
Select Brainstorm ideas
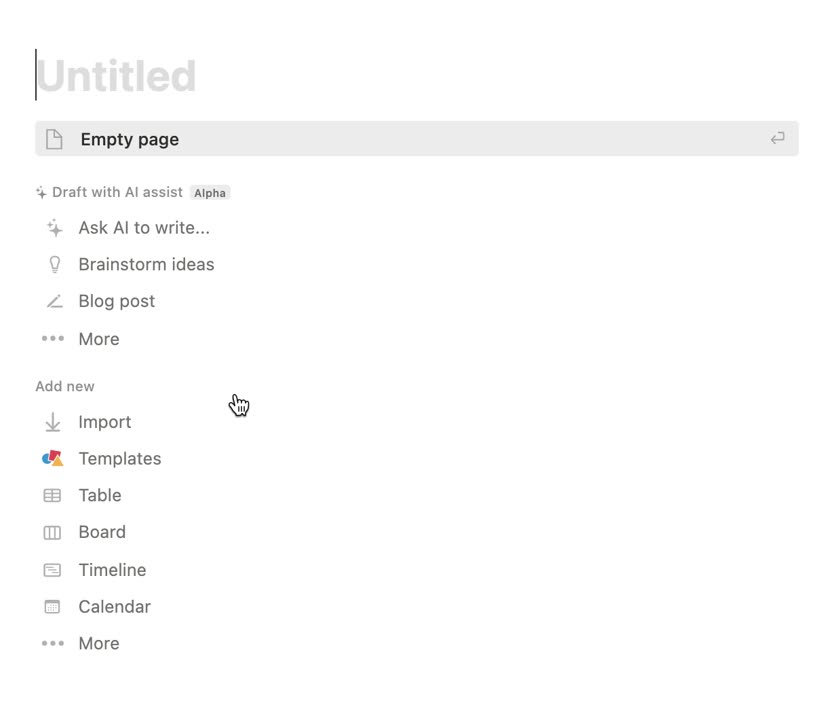click(146, 265)
